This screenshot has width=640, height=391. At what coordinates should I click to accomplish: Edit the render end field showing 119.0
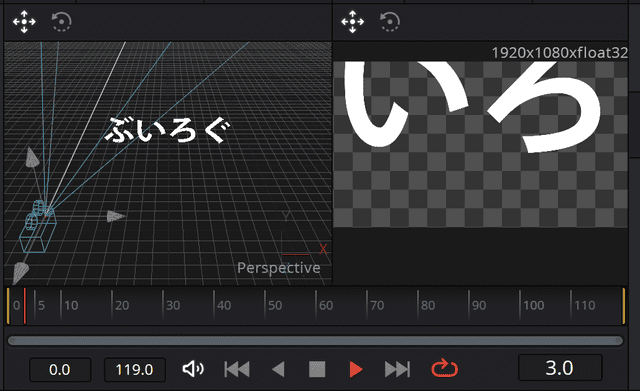tap(135, 370)
